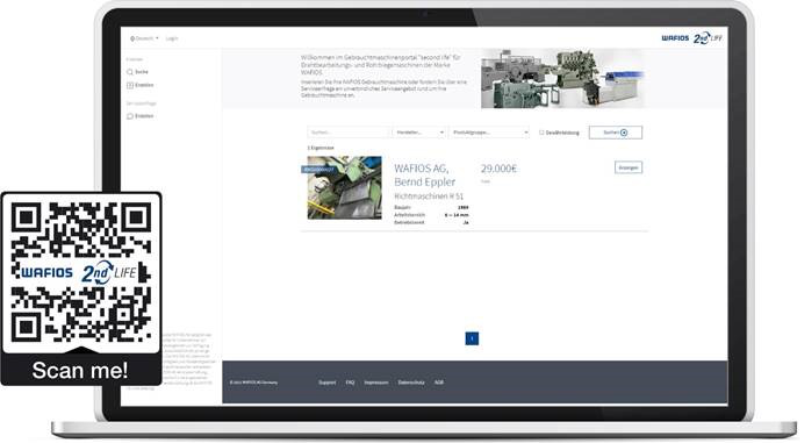Open Suche with the magnifier icon in sidebar
Image resolution: width=800 pixels, height=443 pixels.
tap(138, 72)
